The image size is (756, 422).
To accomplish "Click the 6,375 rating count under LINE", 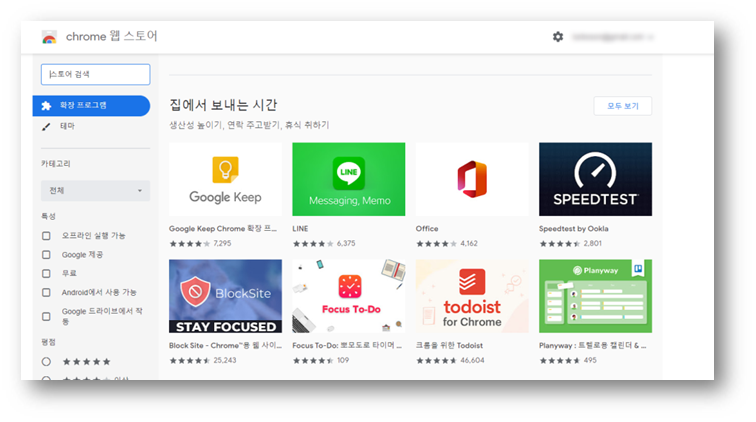I will (x=346, y=244).
